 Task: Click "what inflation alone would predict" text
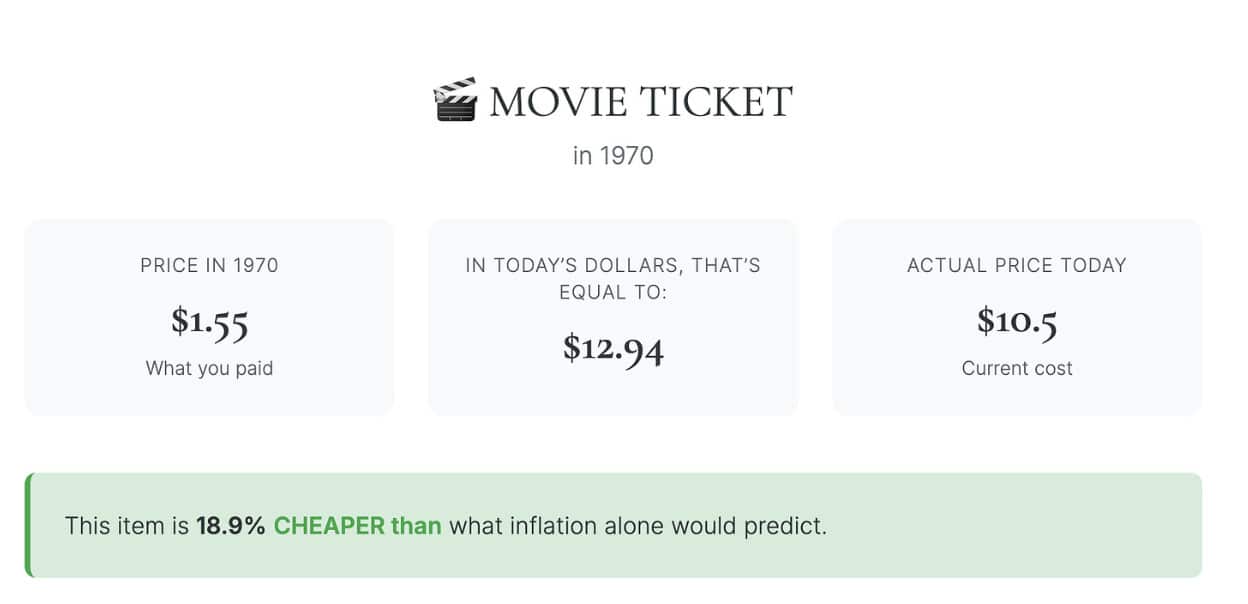637,525
